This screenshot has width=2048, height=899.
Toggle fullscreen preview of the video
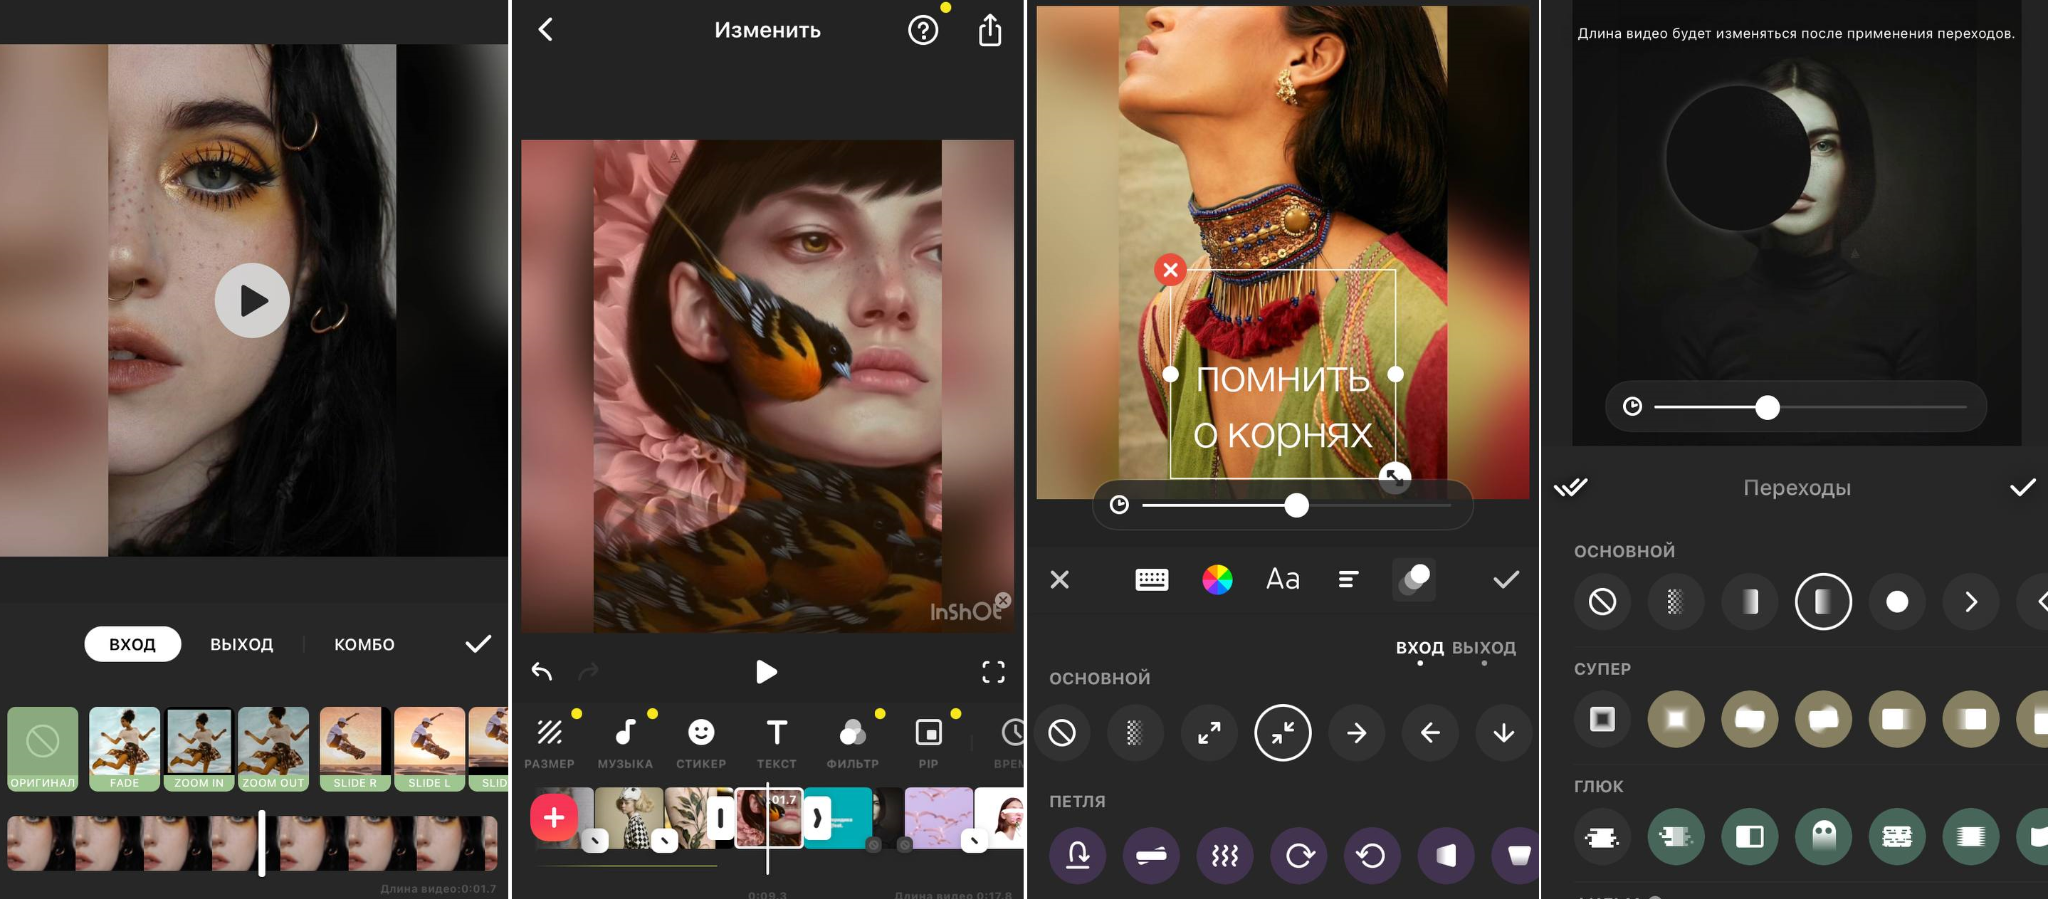pyautogui.click(x=993, y=672)
